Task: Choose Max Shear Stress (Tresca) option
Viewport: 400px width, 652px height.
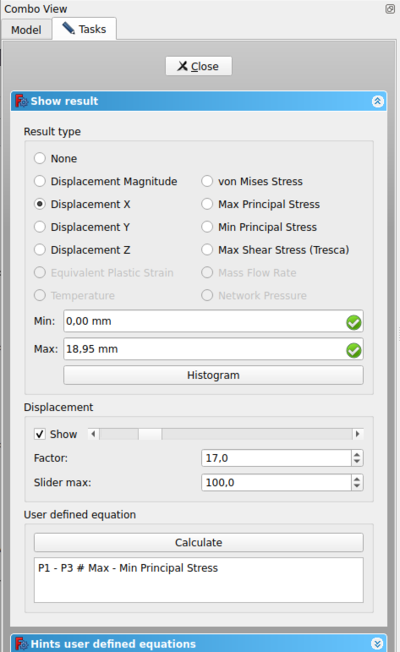Action: point(207,250)
